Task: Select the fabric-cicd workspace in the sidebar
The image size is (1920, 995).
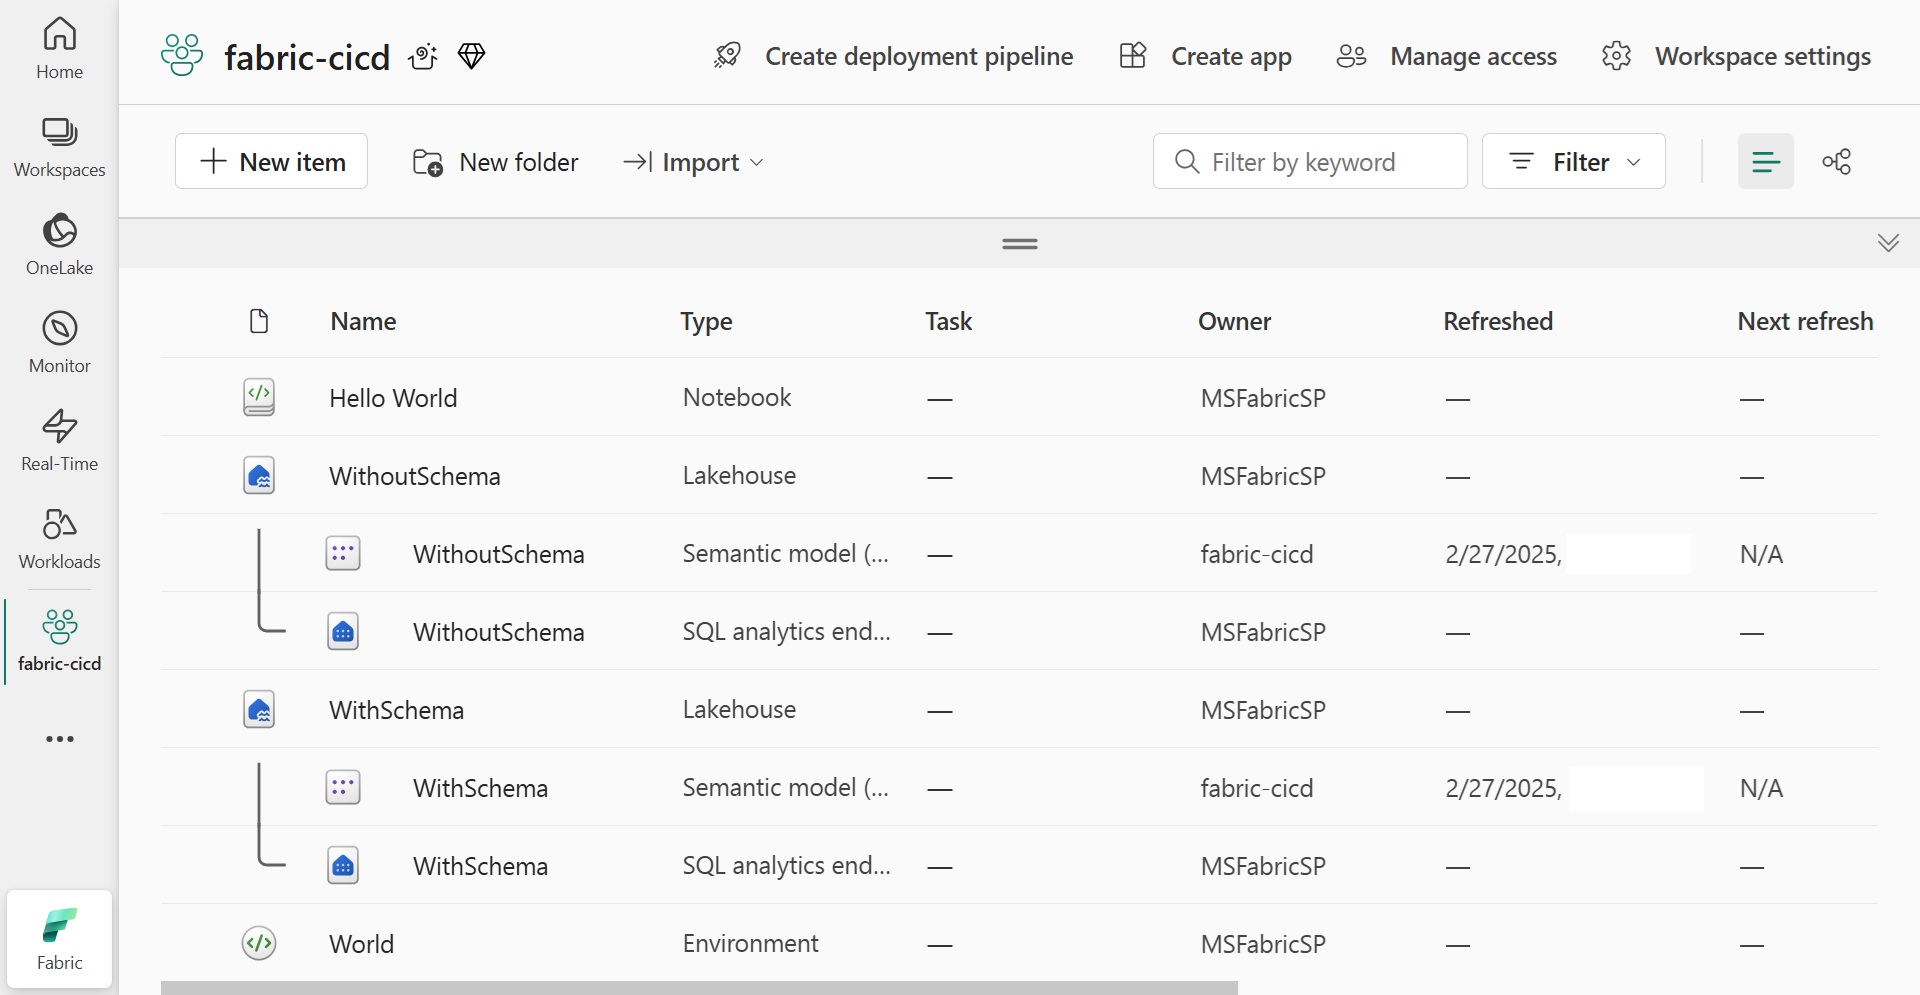Action: [59, 641]
